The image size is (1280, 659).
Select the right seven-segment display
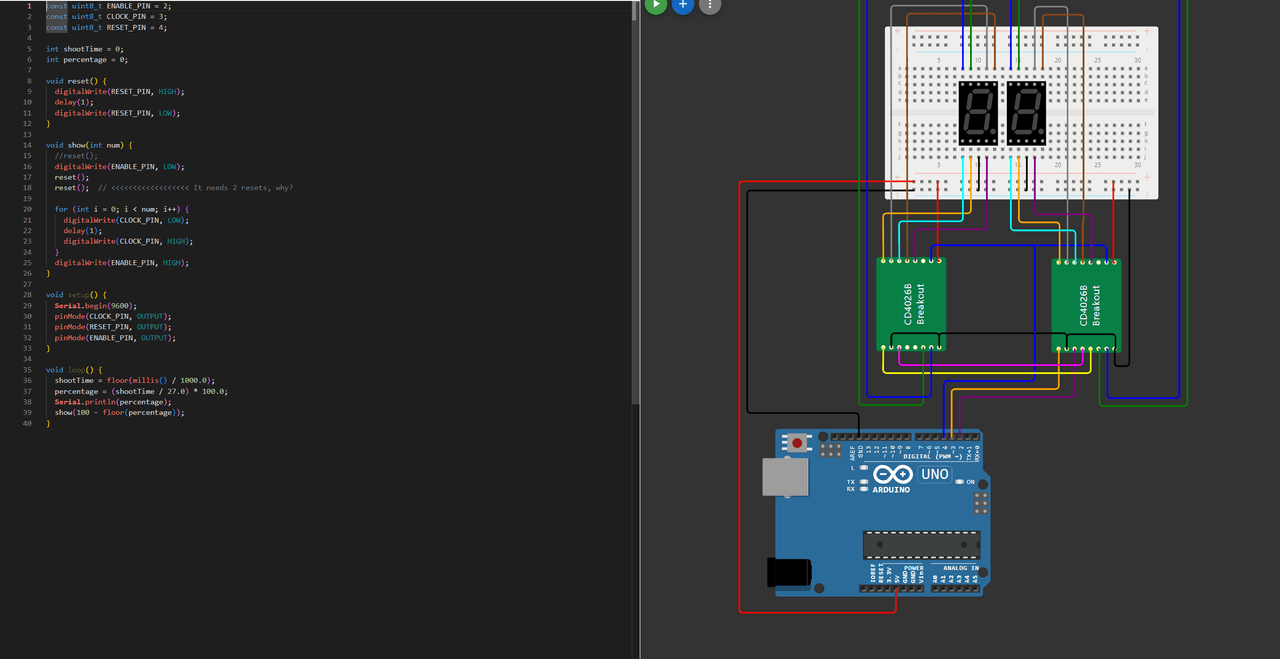pyautogui.click(x=1026, y=111)
